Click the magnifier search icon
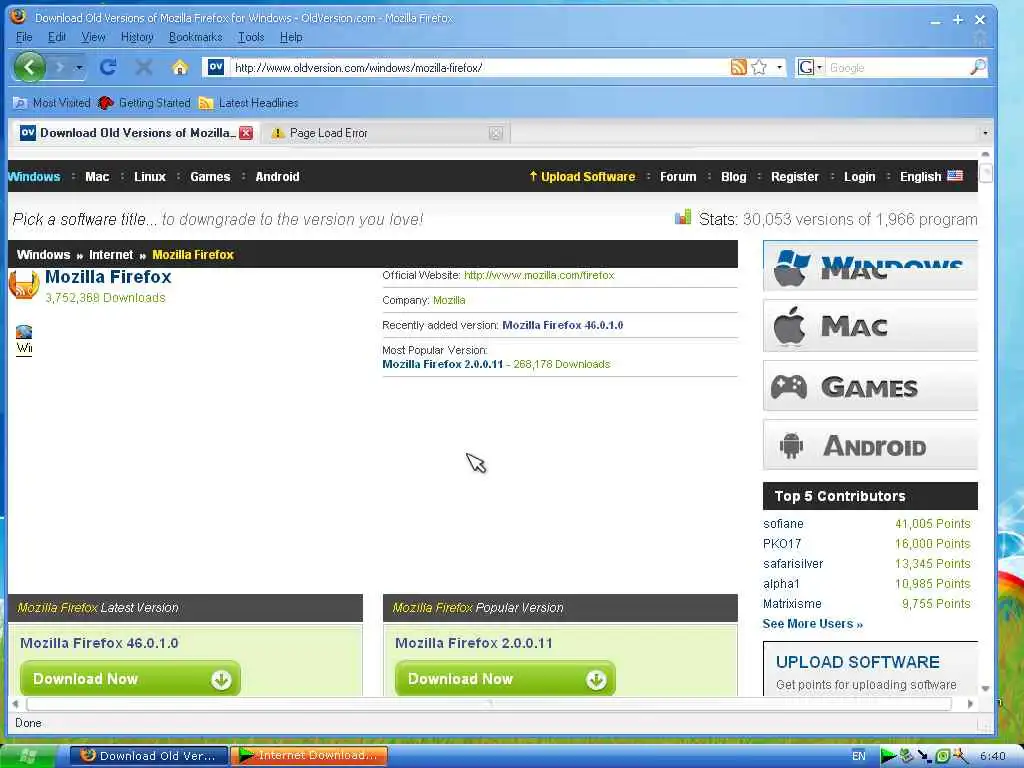Screen dimensions: 1024x768 click(x=978, y=67)
